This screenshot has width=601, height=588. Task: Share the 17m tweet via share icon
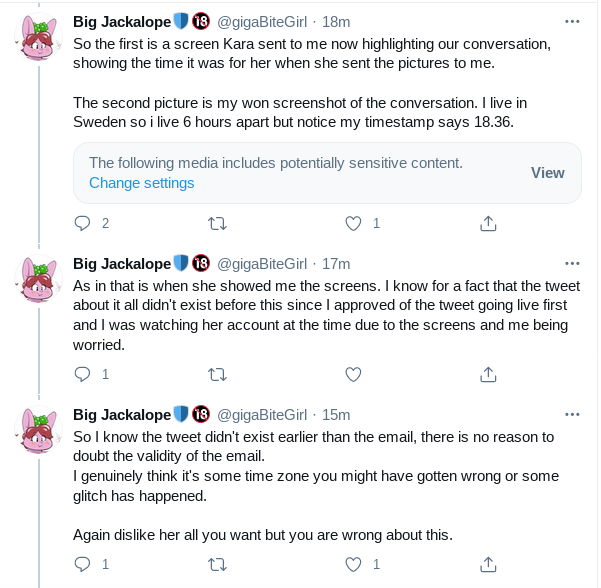click(488, 374)
